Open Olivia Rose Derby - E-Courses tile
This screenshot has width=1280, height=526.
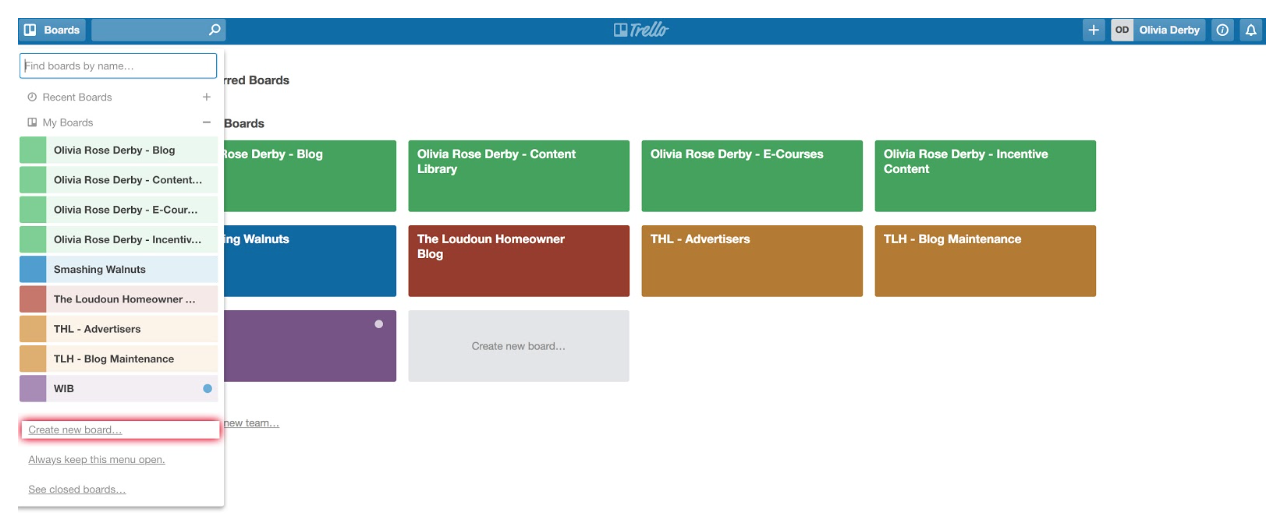coord(752,176)
